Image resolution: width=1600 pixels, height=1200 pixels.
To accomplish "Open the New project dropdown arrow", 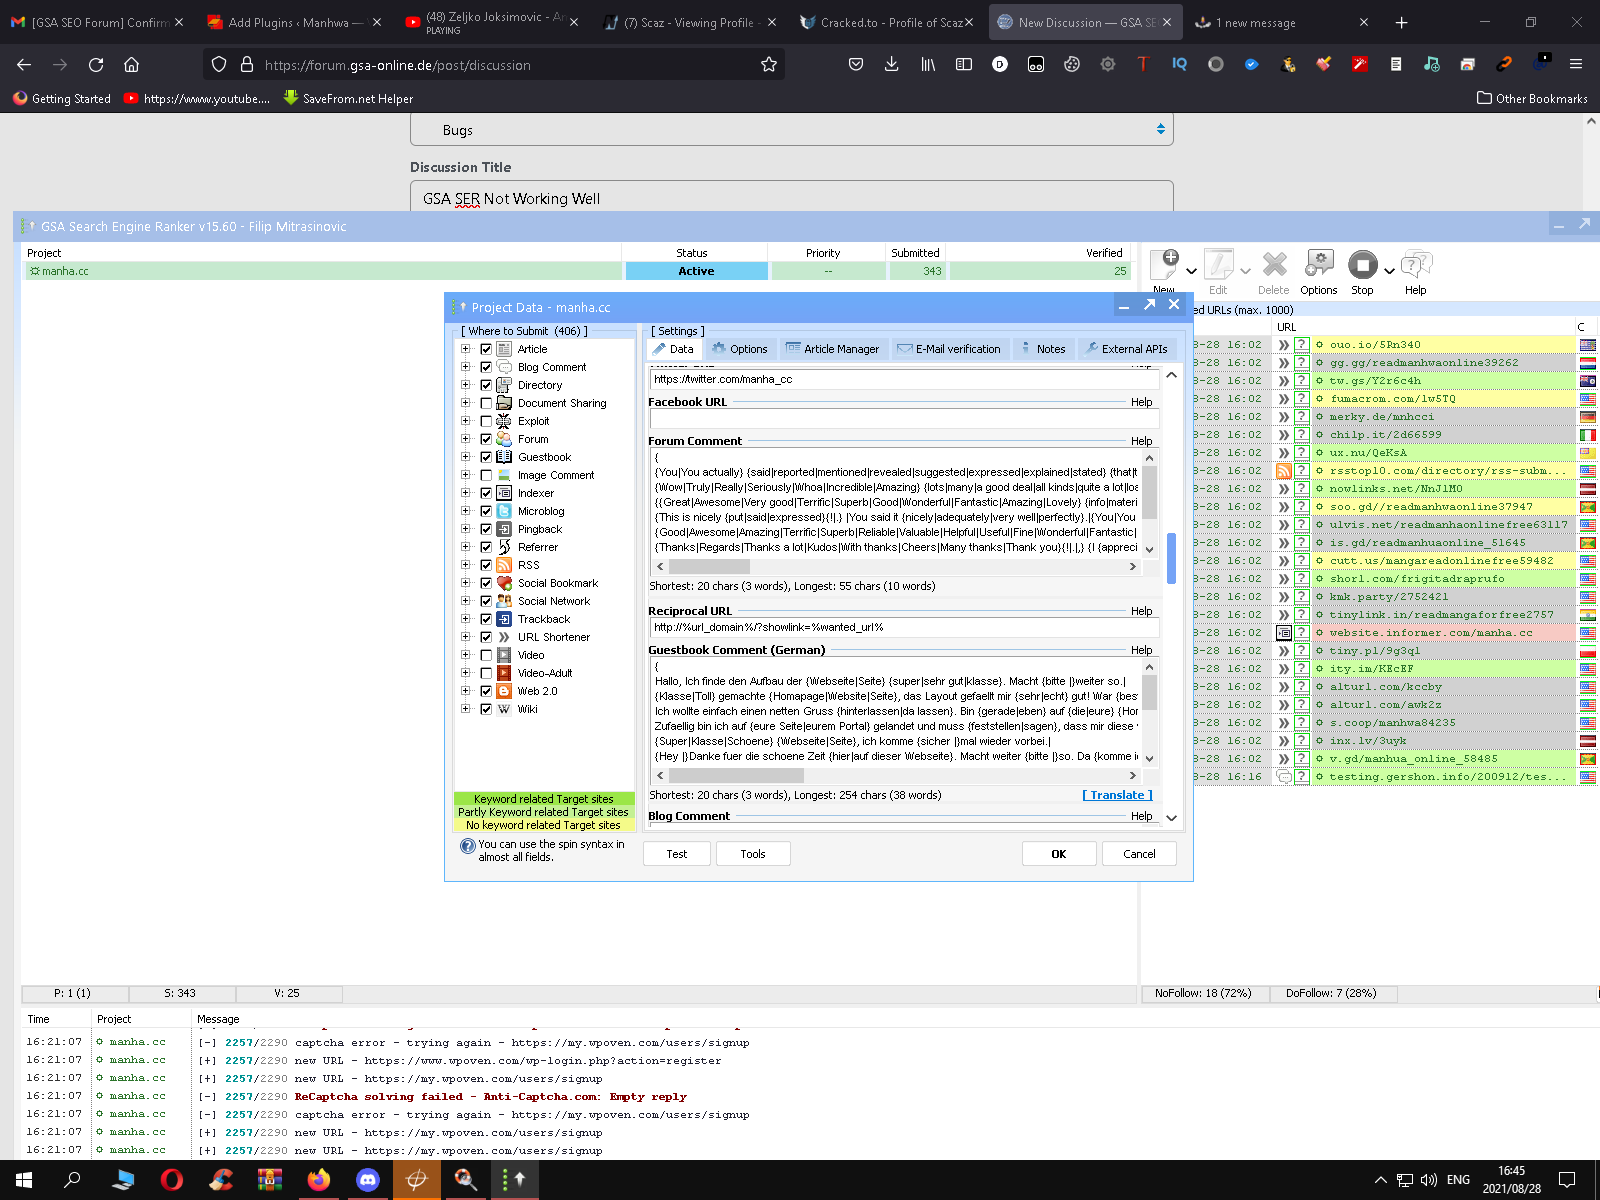I will [x=1191, y=271].
